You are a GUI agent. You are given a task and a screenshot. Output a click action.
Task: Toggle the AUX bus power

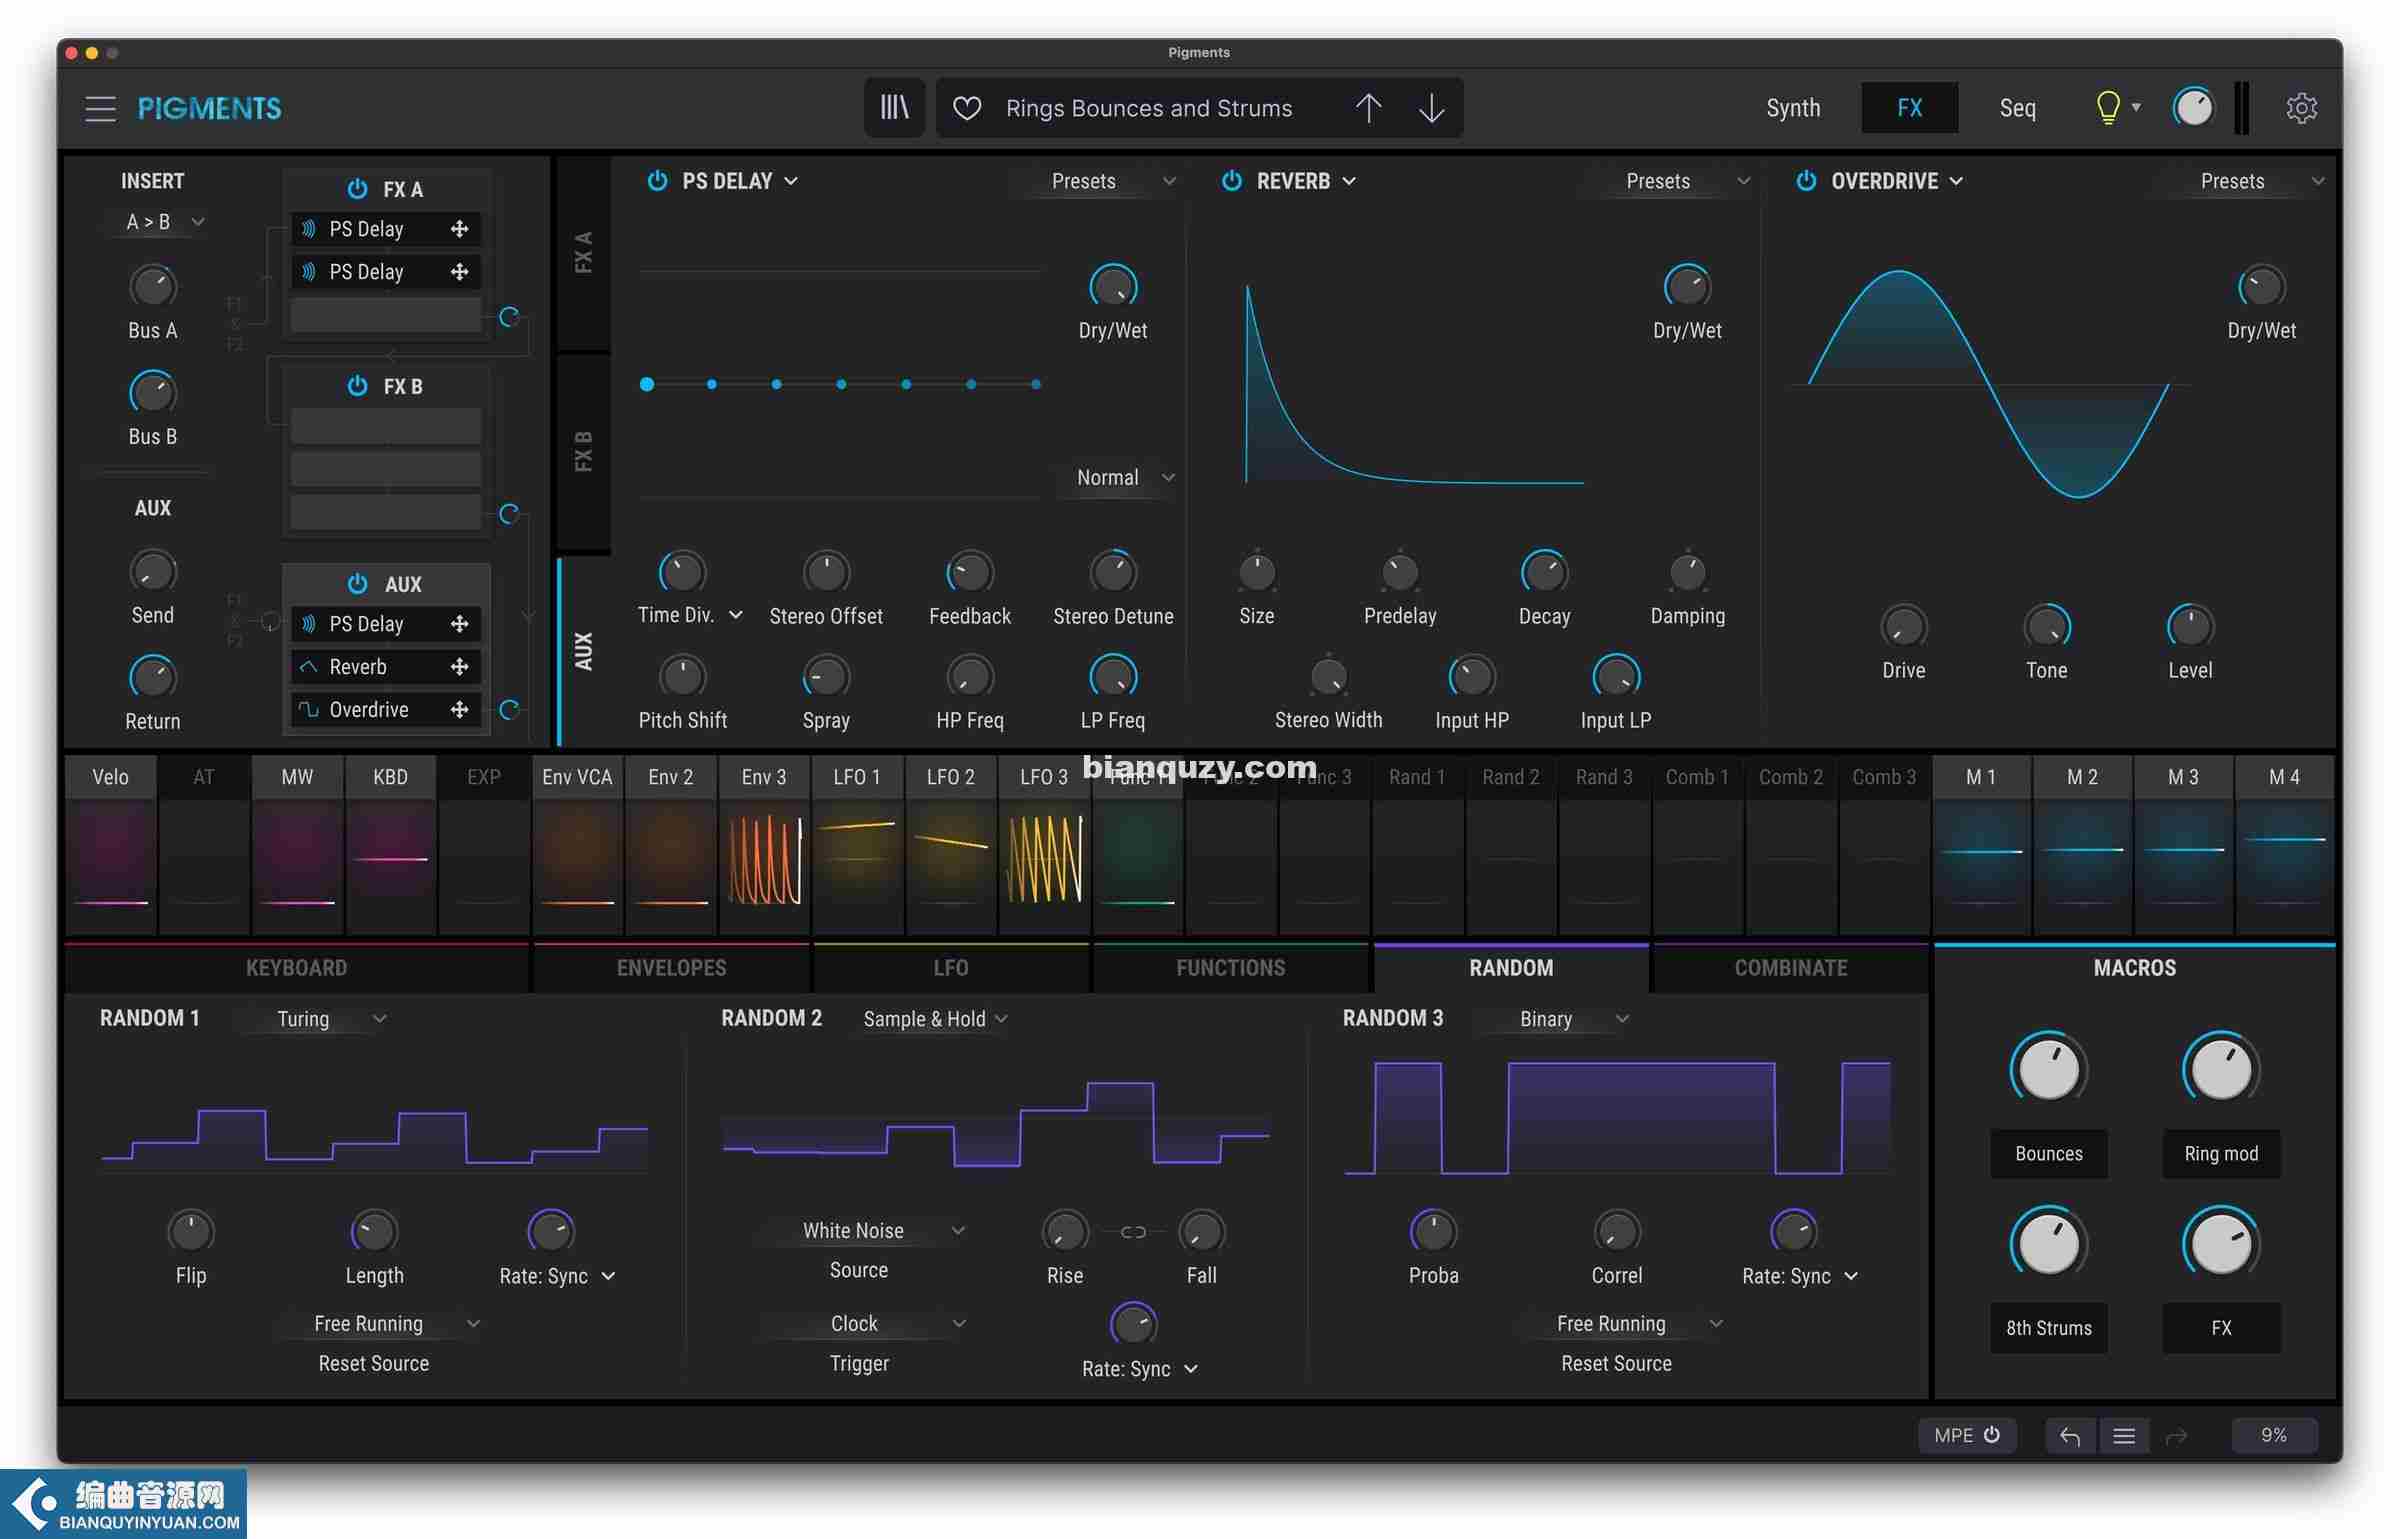click(357, 584)
